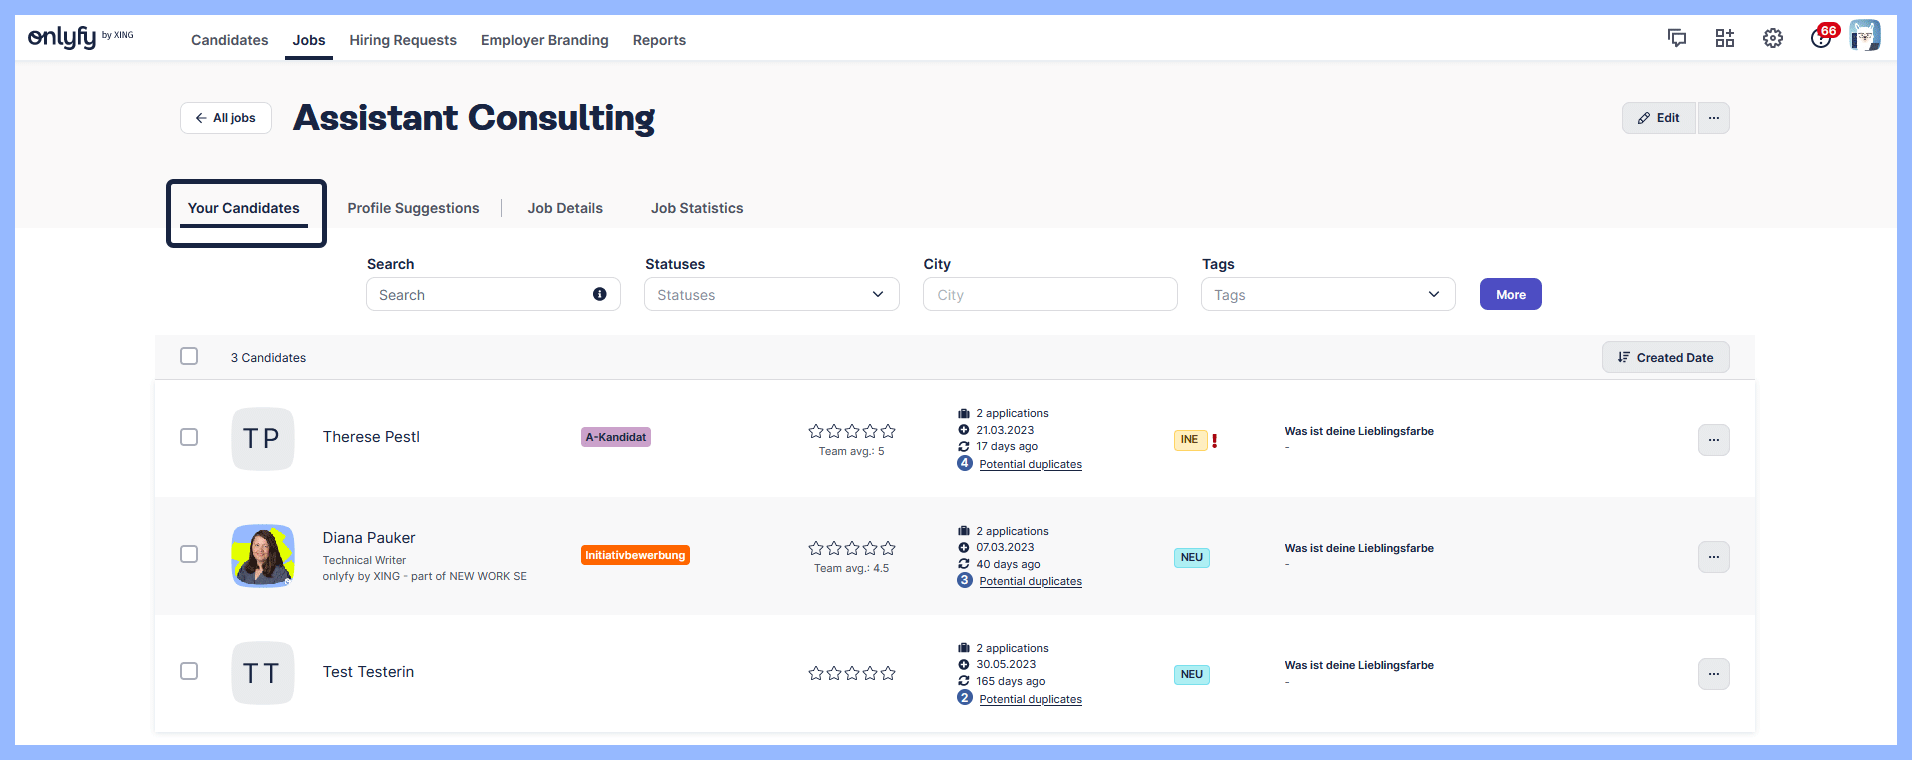Check the box for Therese Pestl
The image size is (1912, 760).
[x=189, y=437]
